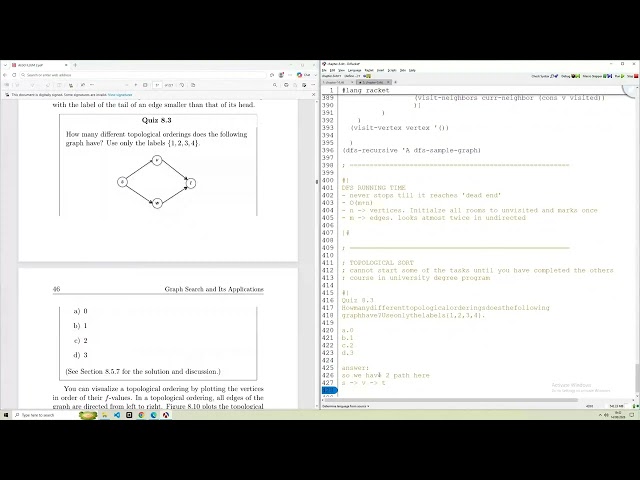
Task: Open DrRacket View menu
Action: click(341, 70)
